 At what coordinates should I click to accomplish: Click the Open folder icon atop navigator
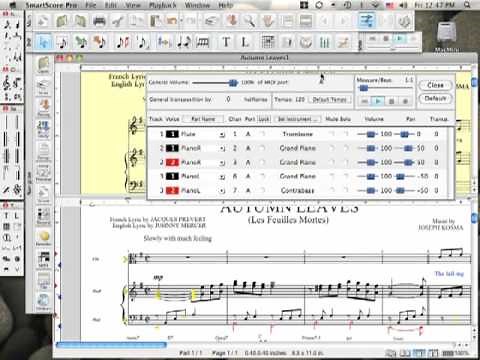43,64
